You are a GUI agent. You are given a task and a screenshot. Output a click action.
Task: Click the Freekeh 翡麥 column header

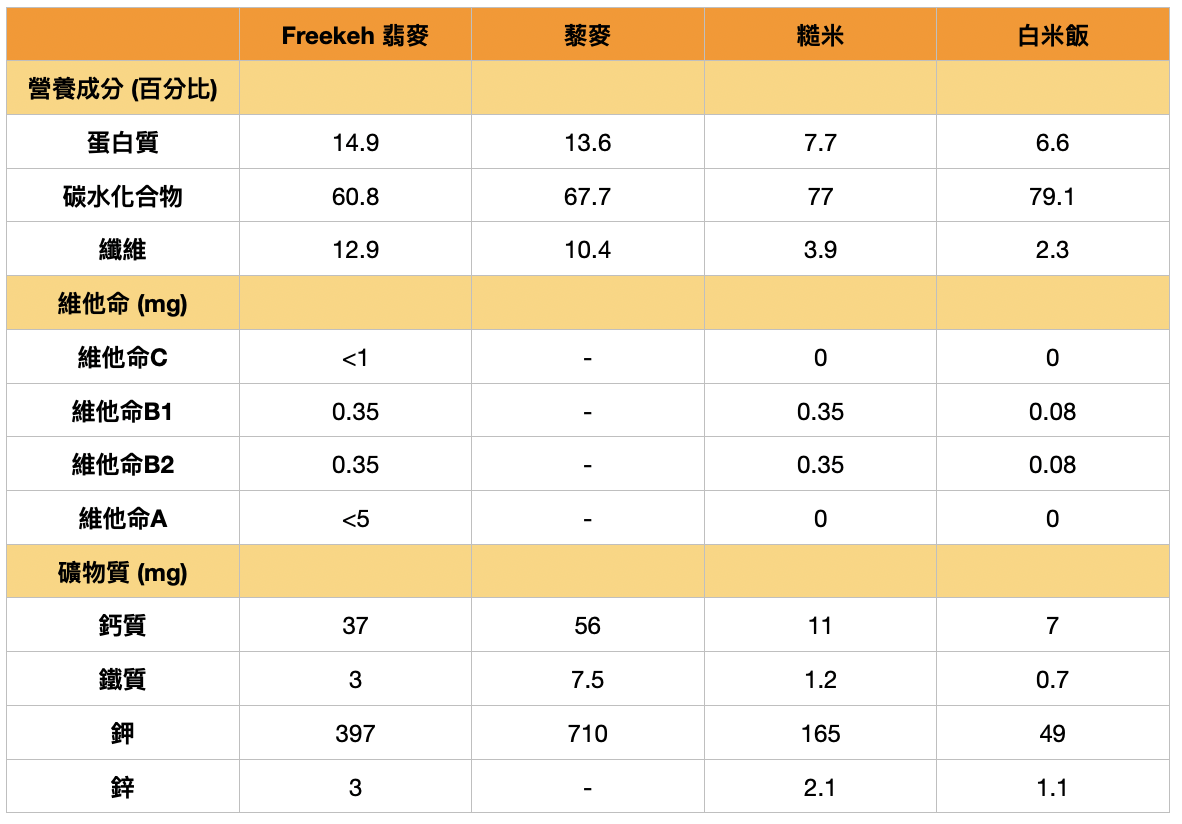click(x=355, y=36)
